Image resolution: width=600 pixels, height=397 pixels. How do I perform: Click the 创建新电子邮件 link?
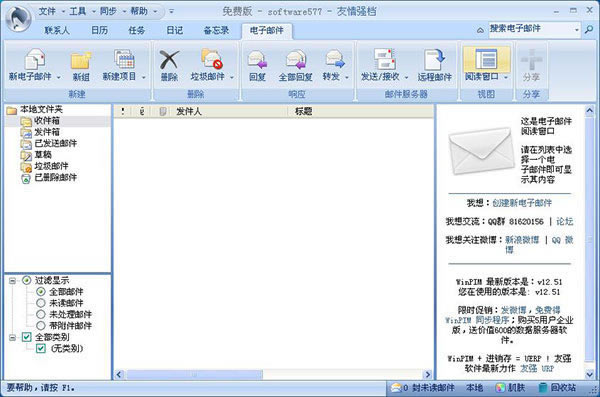click(522, 203)
